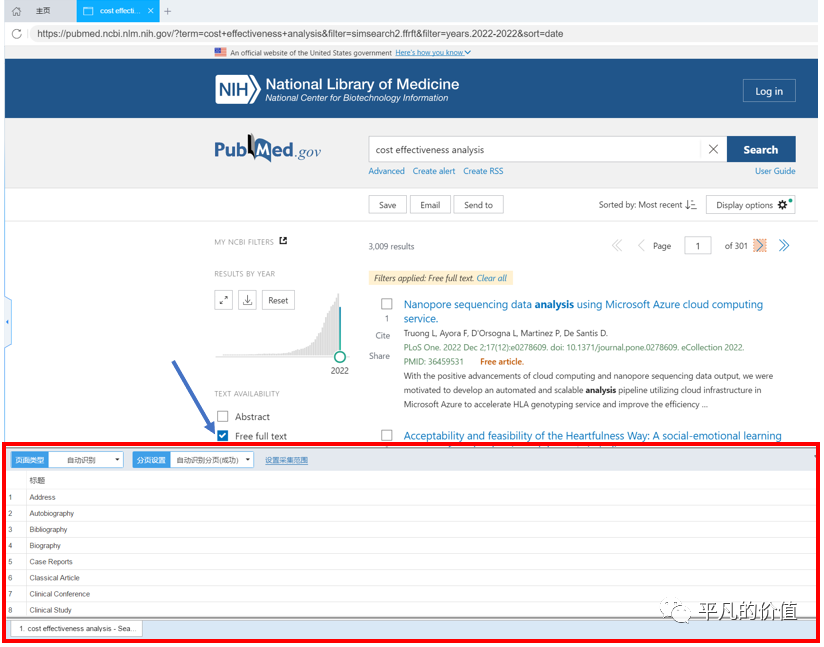
Task: Go to the next results page arrow
Action: (x=760, y=245)
